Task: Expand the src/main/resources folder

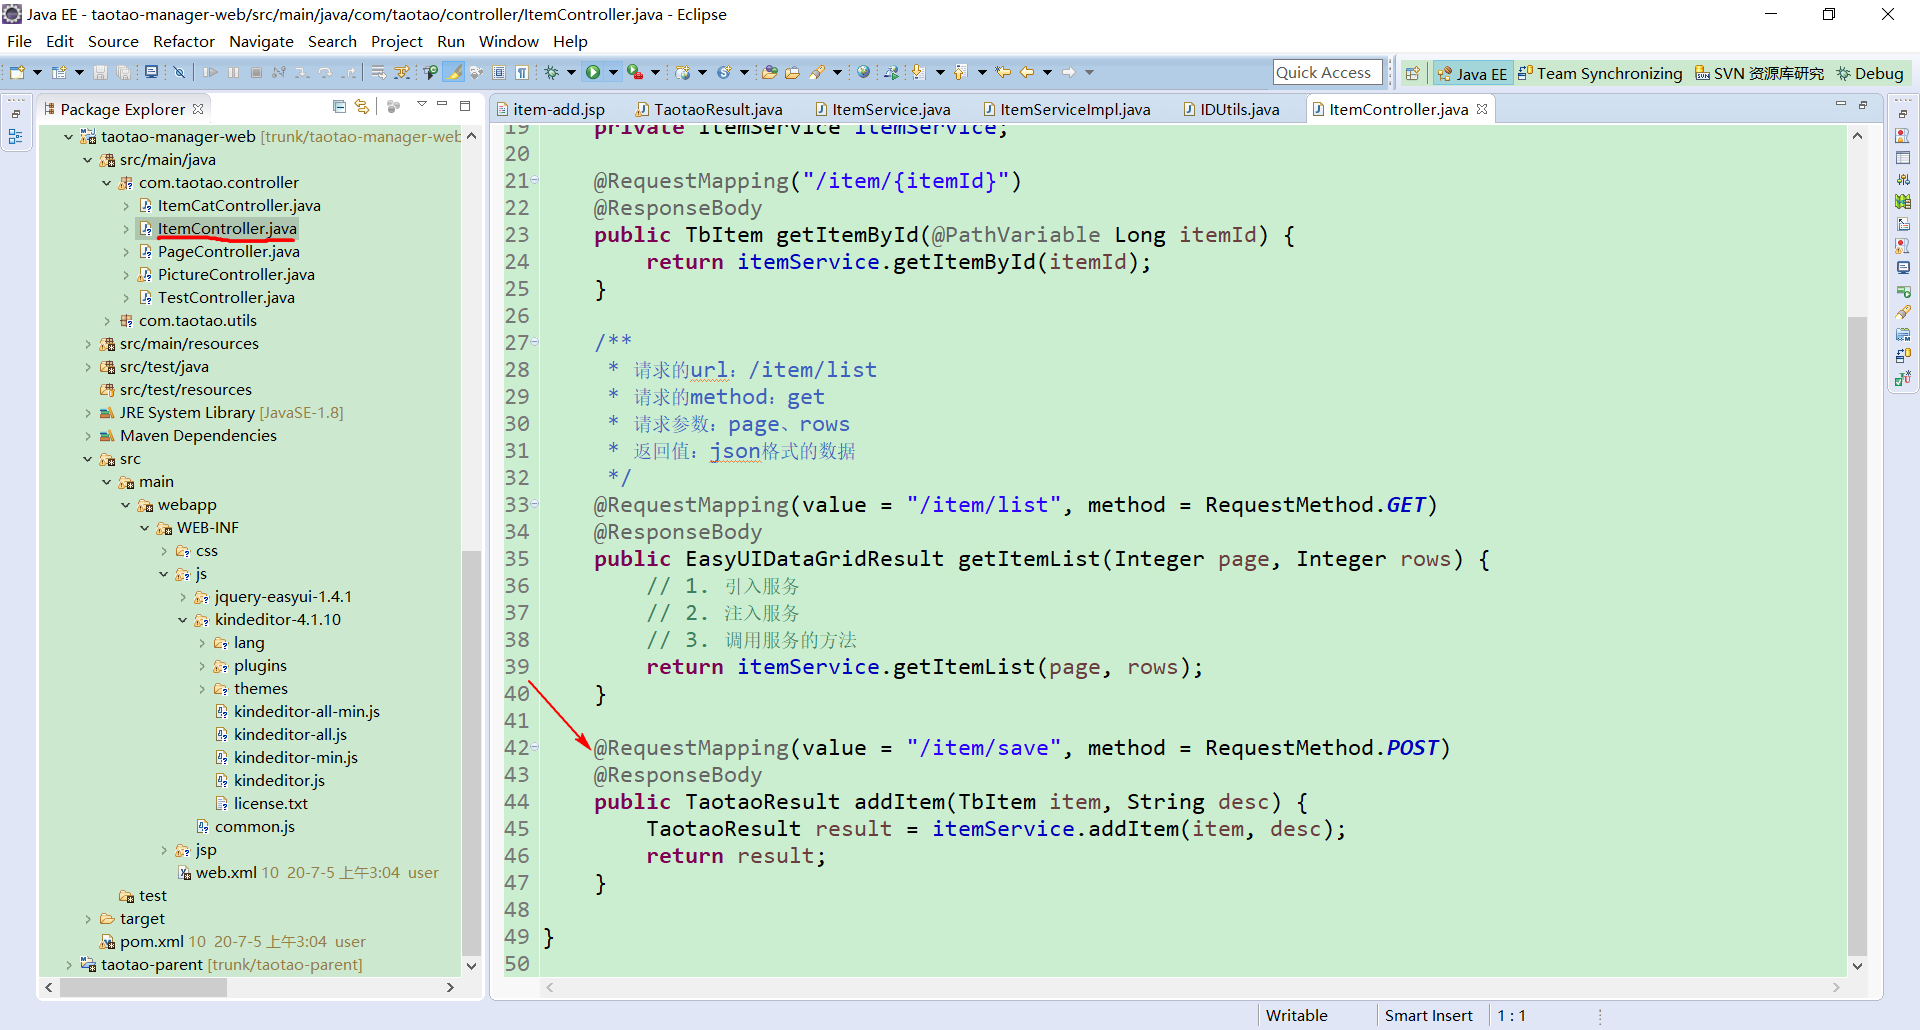Action: coord(88,344)
